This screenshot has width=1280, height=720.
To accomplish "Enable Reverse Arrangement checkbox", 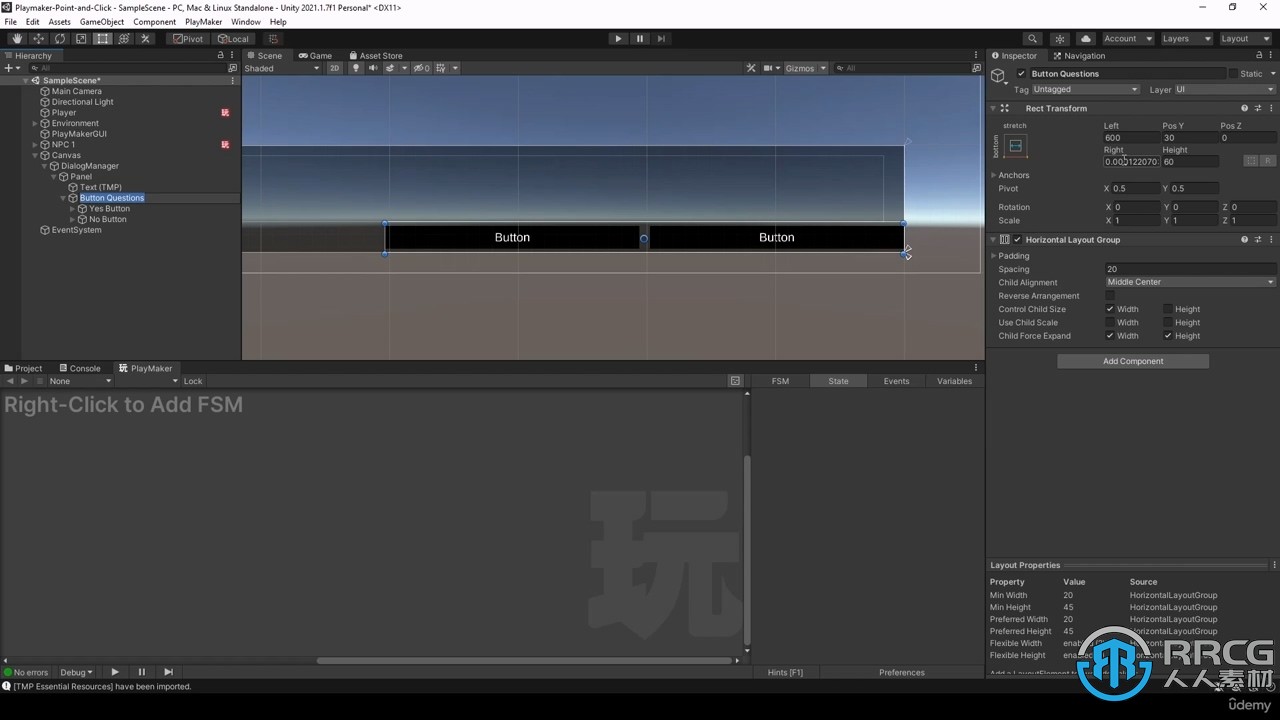I will pos(1110,296).
